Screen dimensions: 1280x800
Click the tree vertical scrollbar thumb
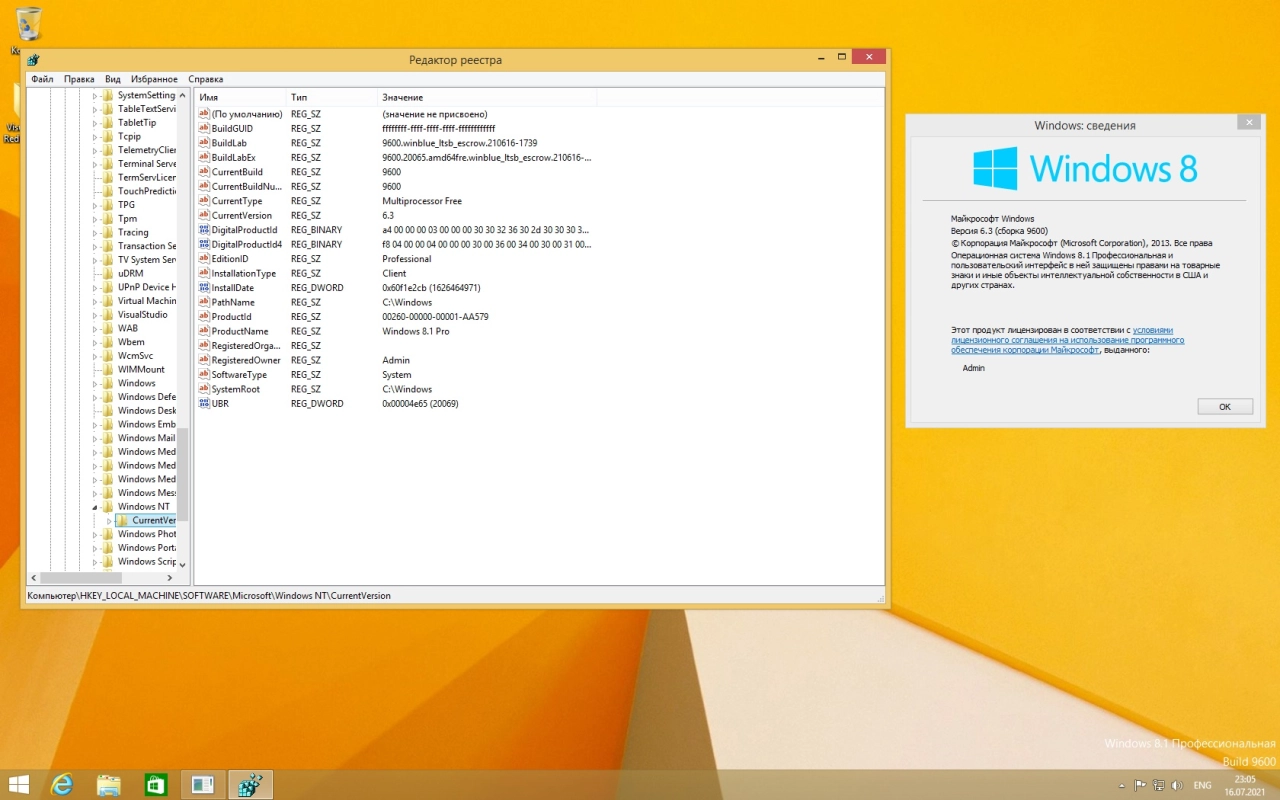[x=183, y=476]
